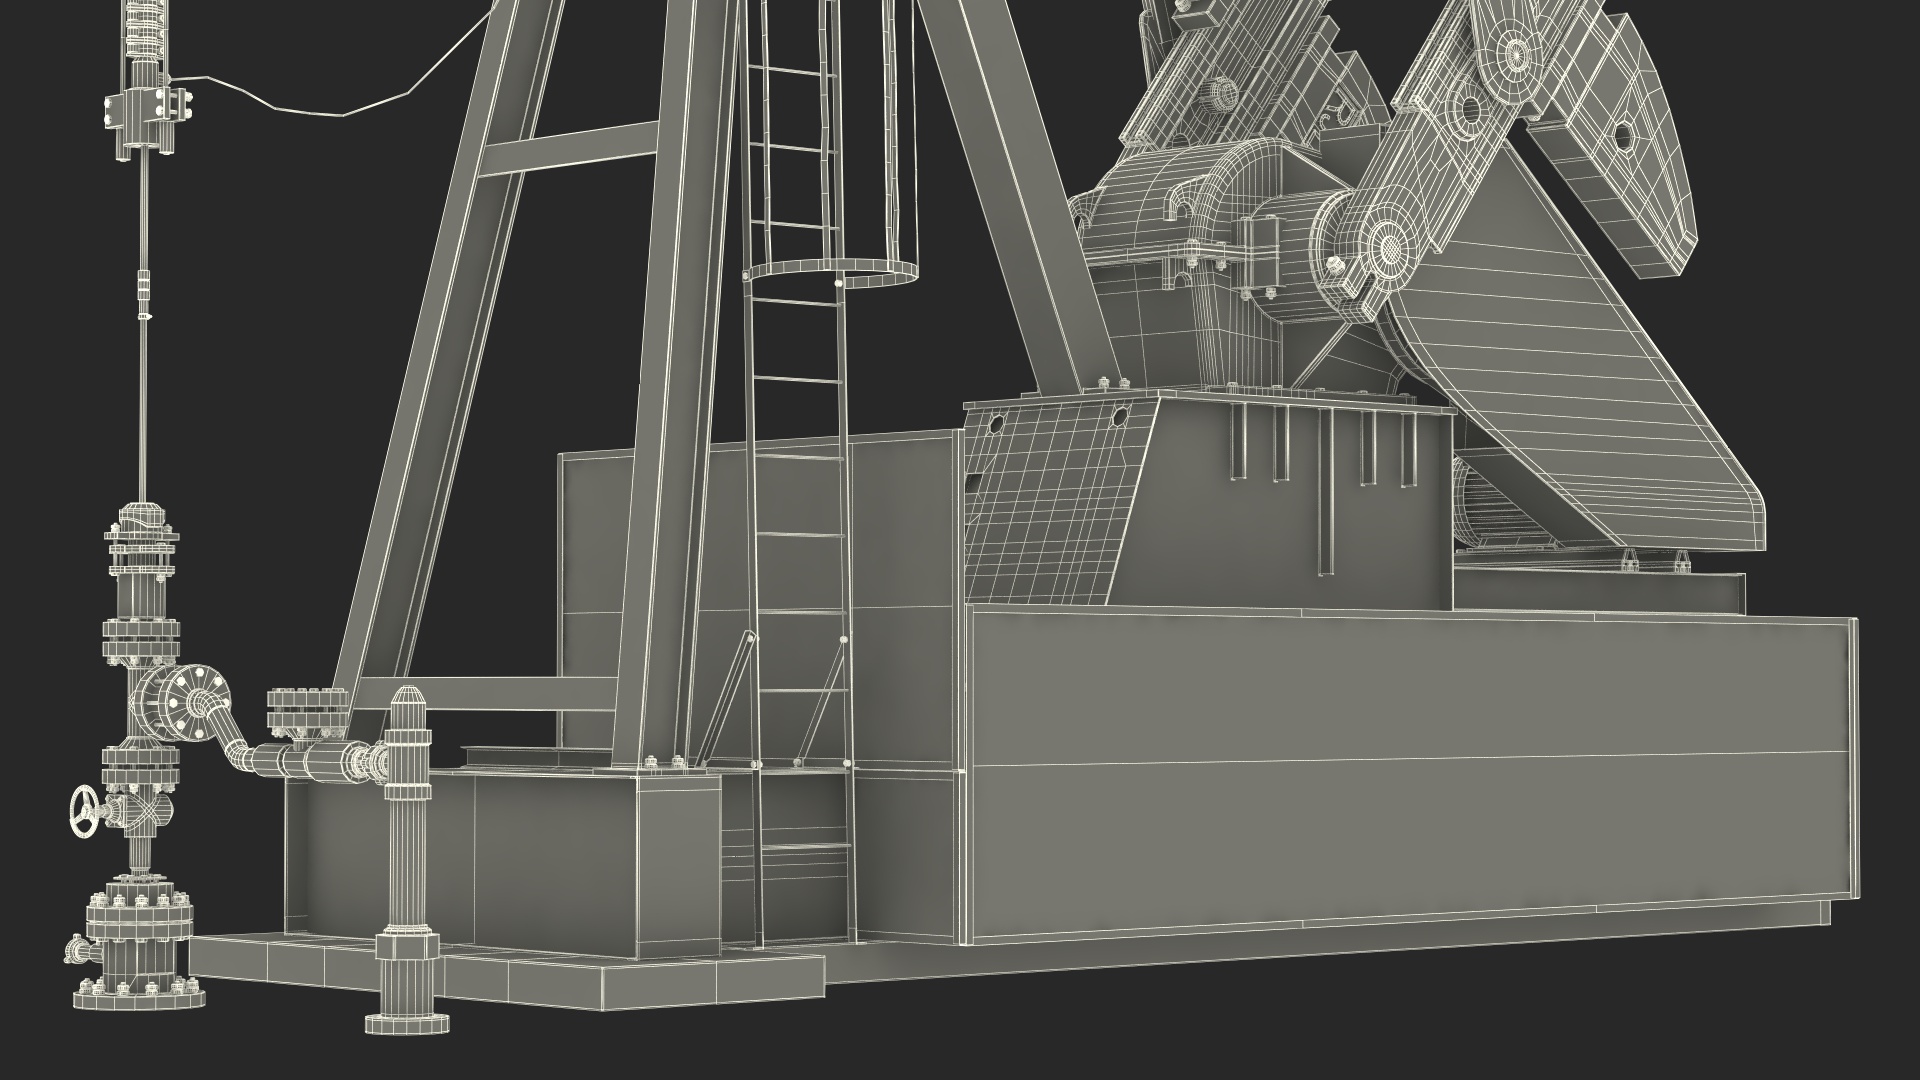Click the valve handwheel on the wellhead
1920x1080 pixels.
click(x=84, y=813)
